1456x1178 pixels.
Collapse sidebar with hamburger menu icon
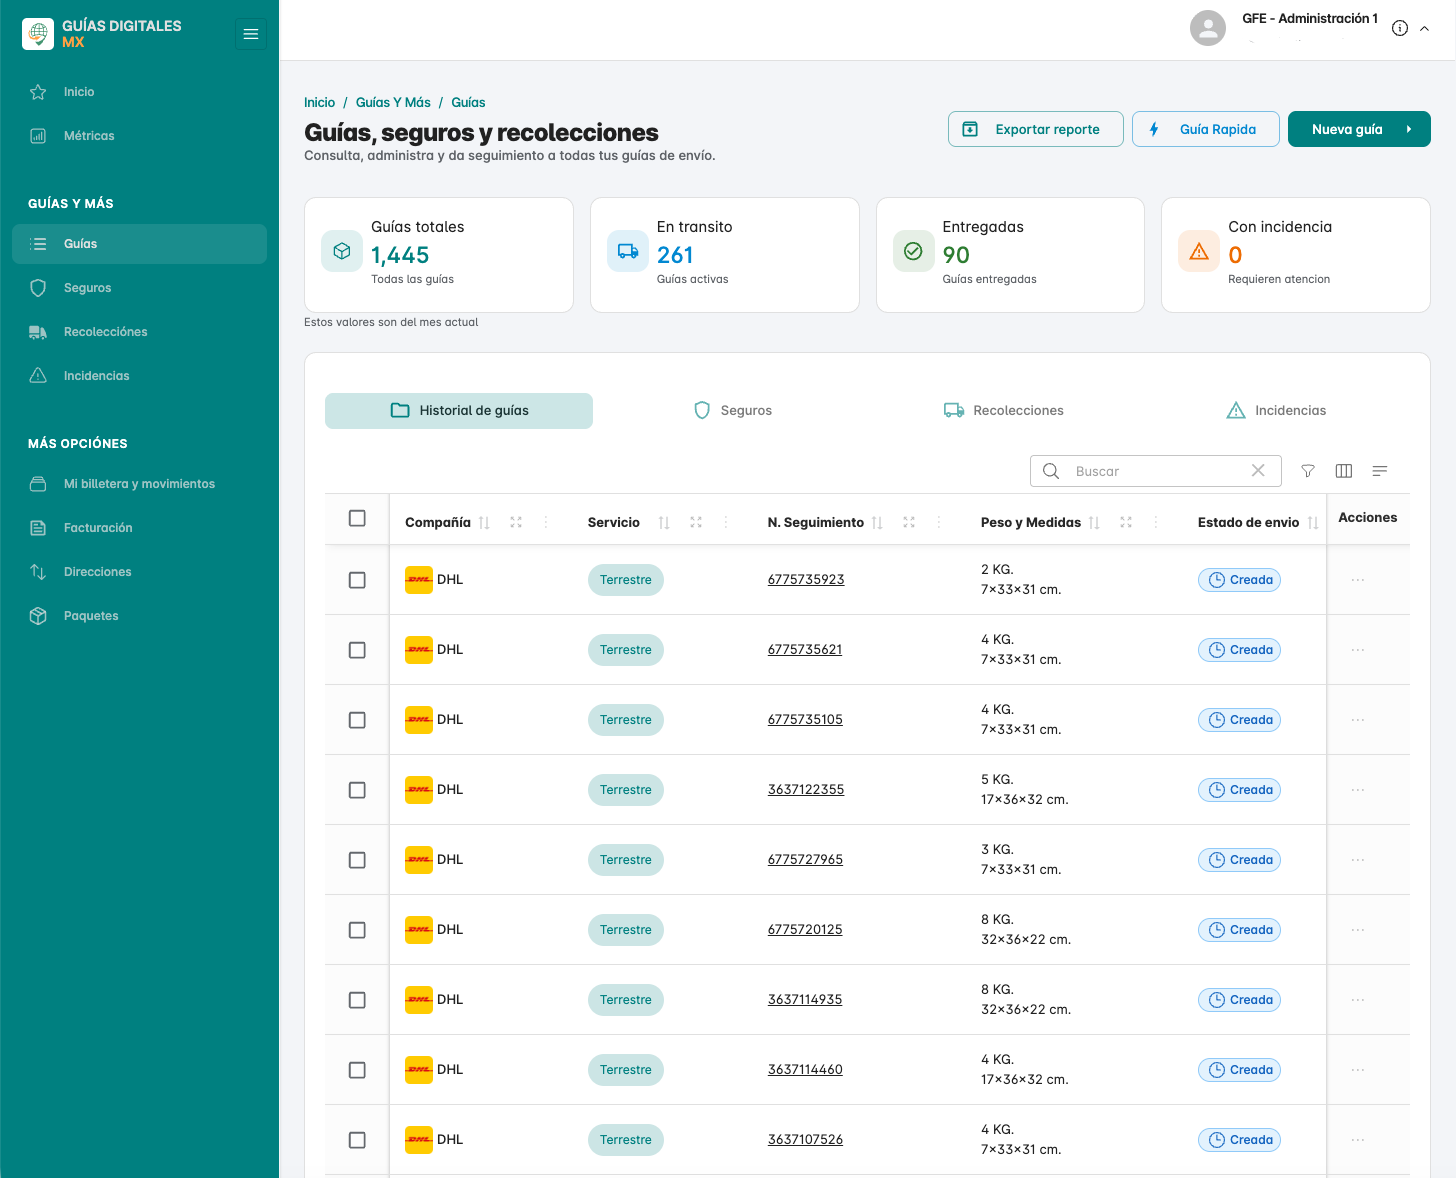[251, 34]
